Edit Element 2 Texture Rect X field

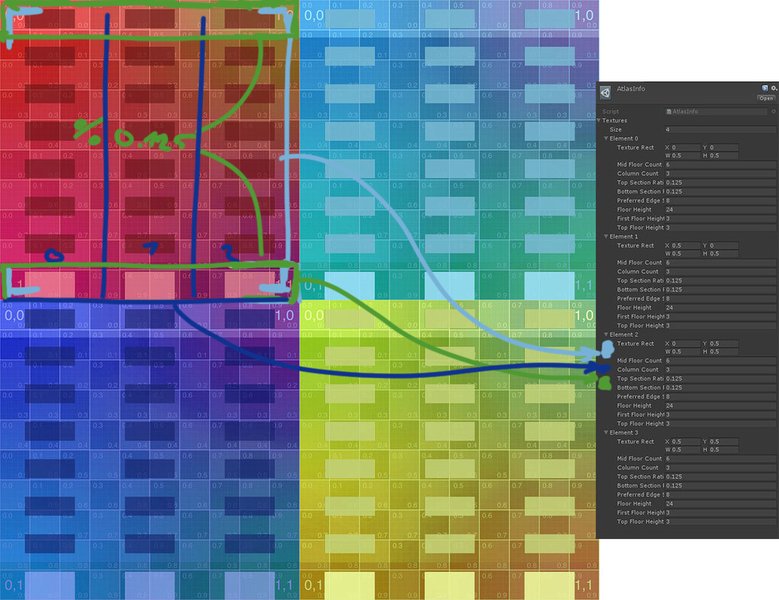point(686,343)
